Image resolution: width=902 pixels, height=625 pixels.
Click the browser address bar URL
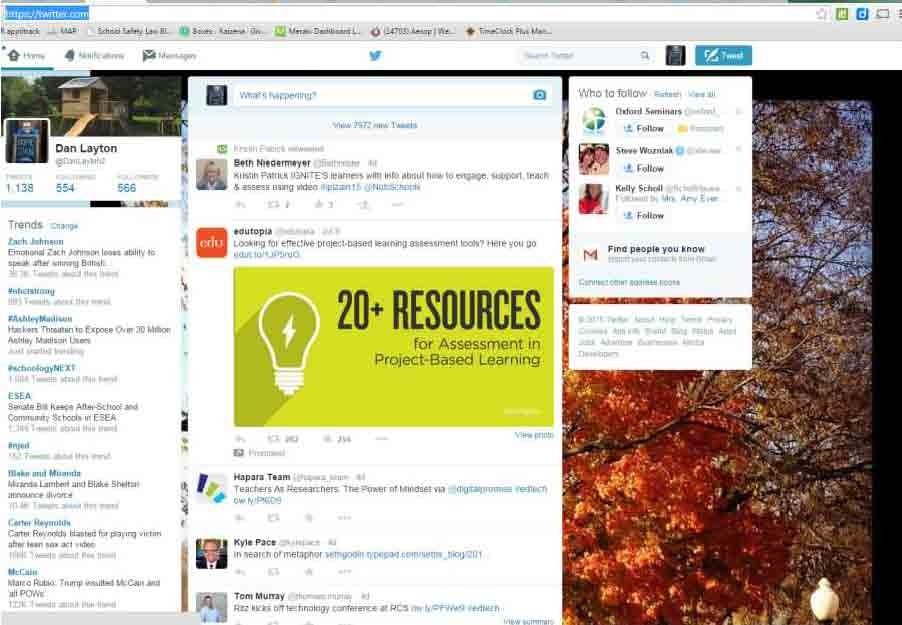(x=46, y=13)
